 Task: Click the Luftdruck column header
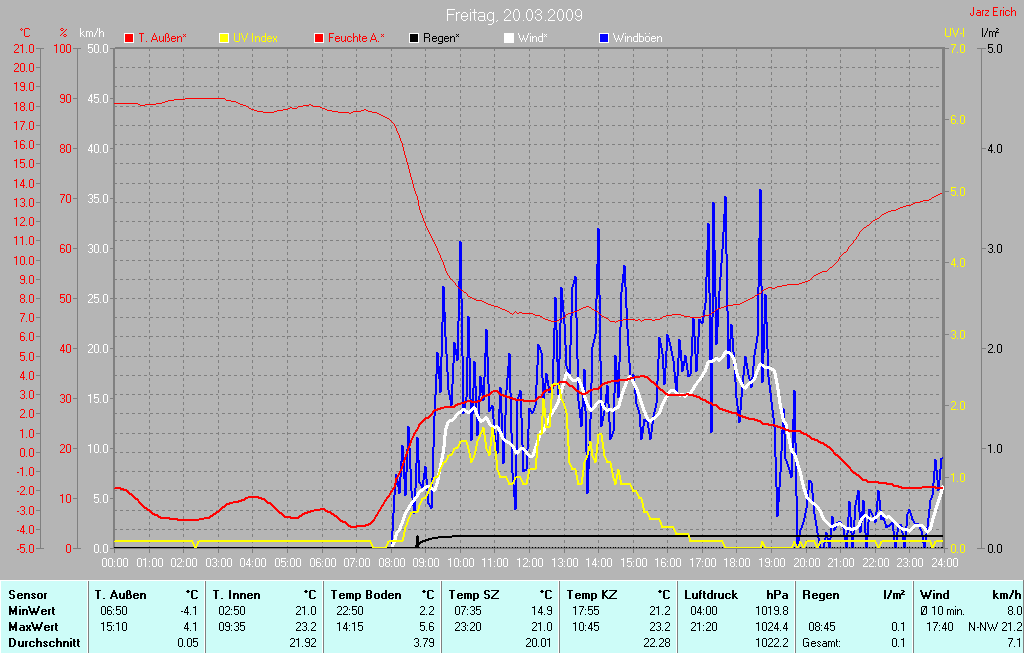pos(711,595)
